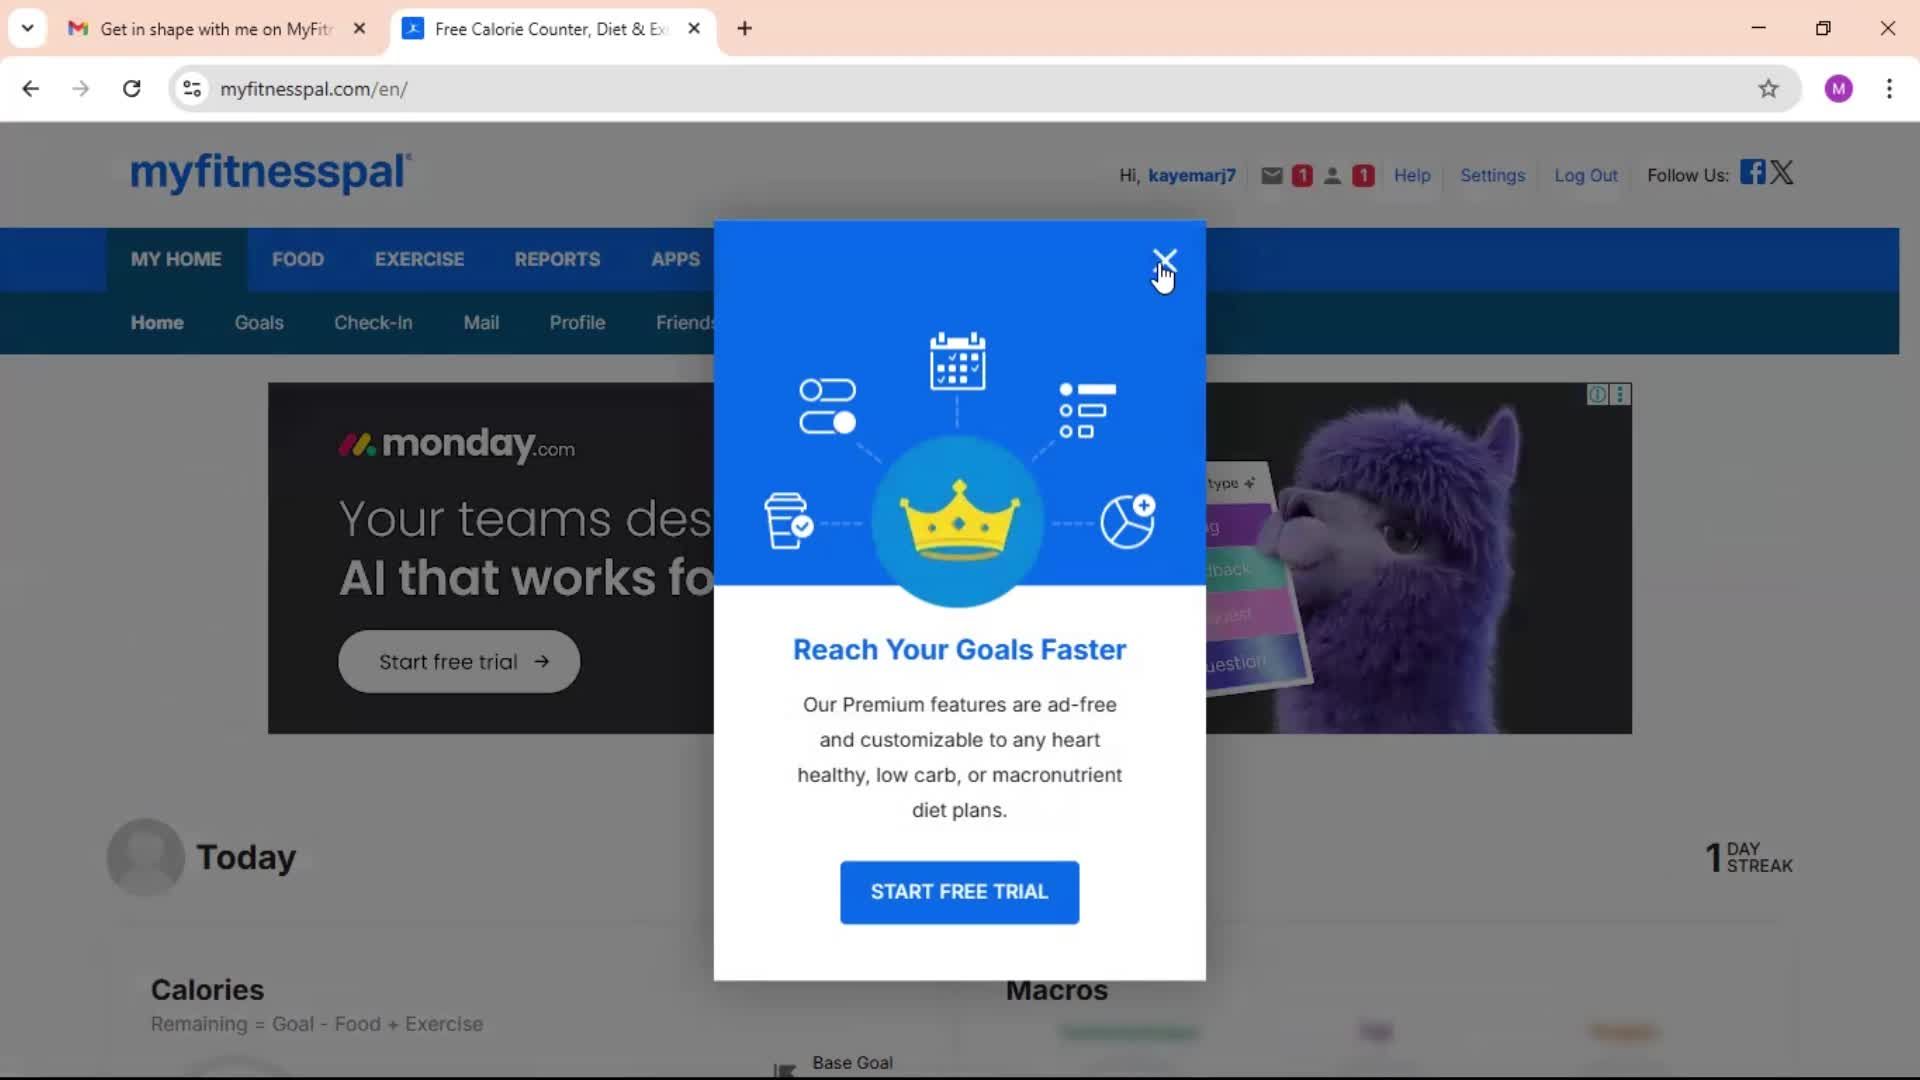View site information icon in address bar
The width and height of the screenshot is (1920, 1080).
192,89
